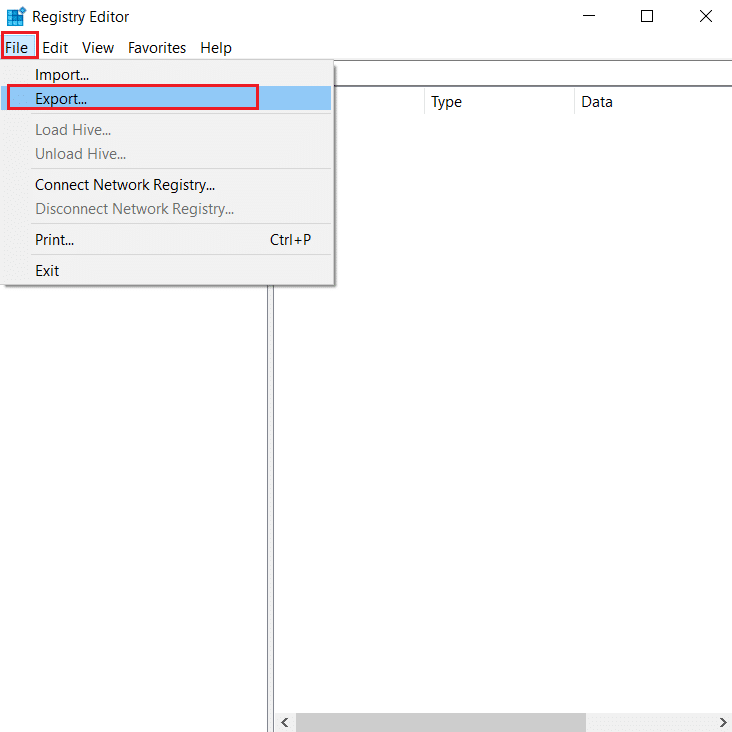
Task: Click the Type column header
Action: pyautogui.click(x=499, y=101)
